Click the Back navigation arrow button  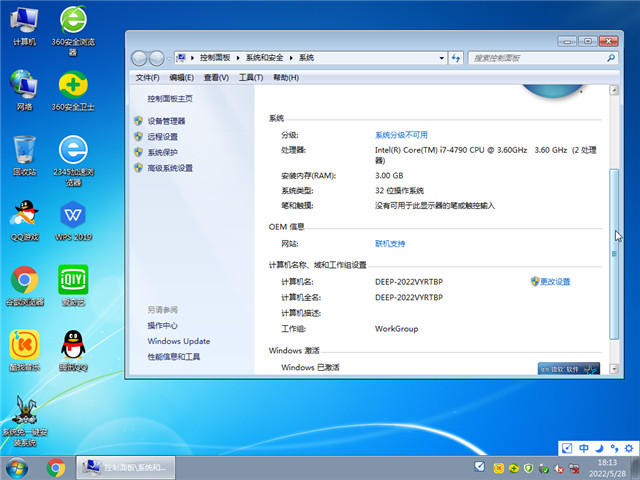[x=139, y=58]
